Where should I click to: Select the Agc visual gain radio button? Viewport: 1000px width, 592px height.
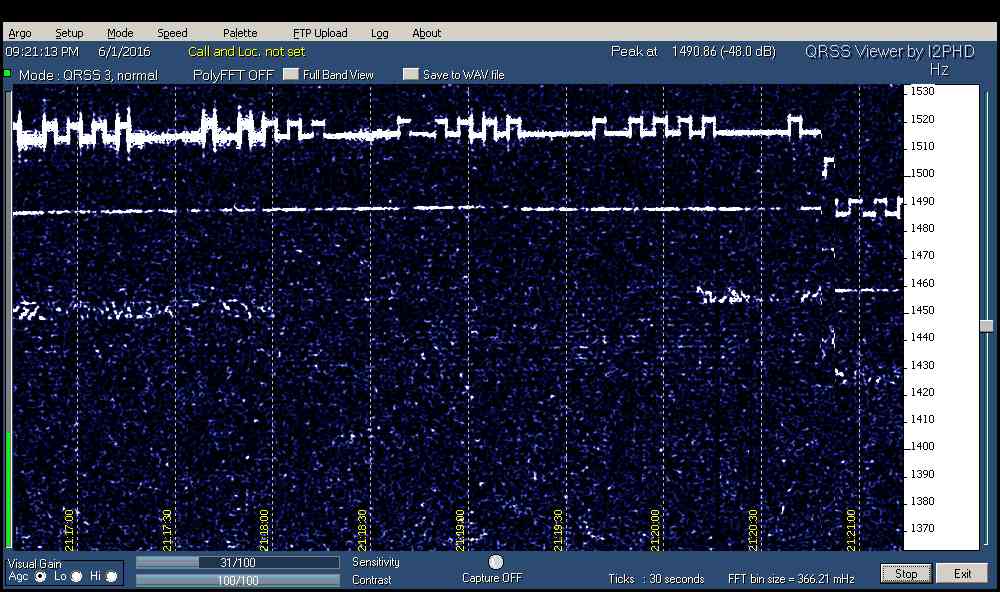click(41, 577)
